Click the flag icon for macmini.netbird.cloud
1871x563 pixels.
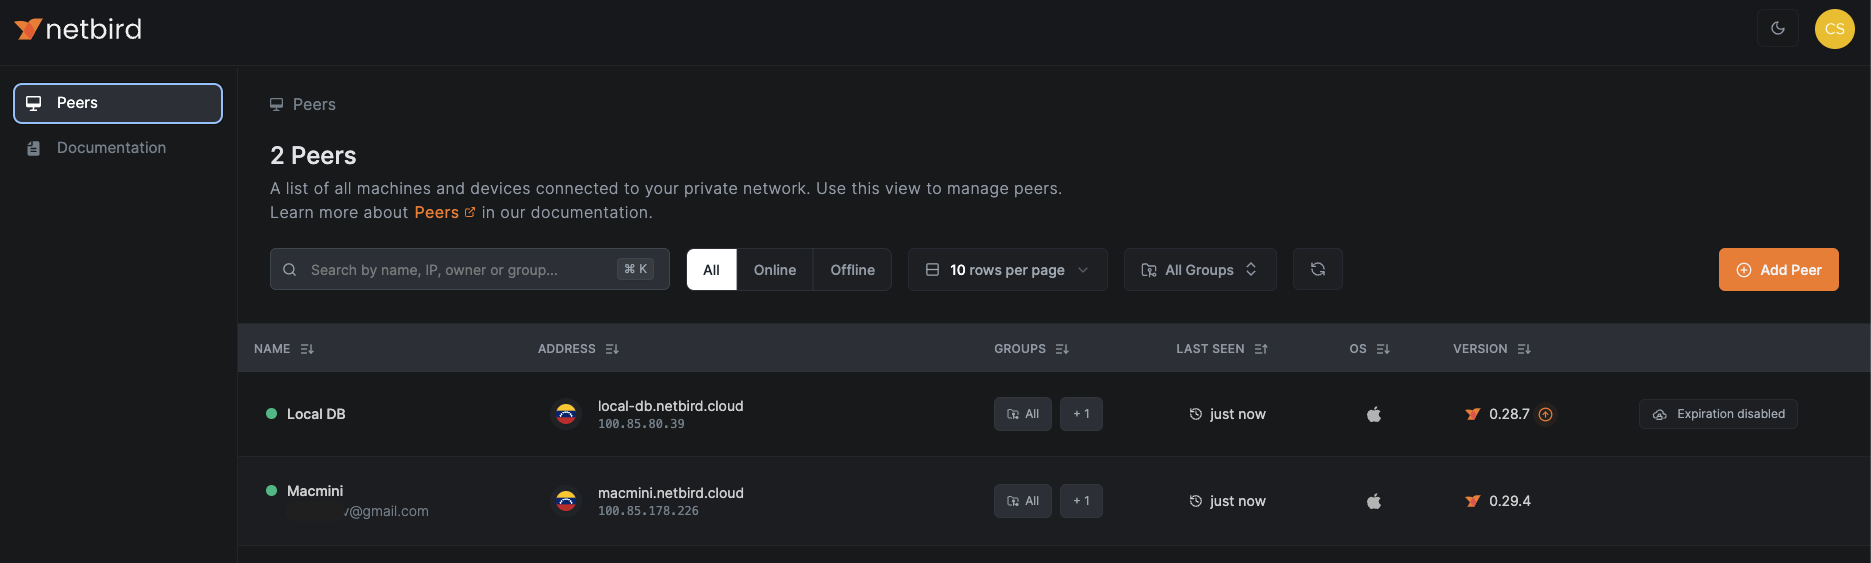pos(566,501)
